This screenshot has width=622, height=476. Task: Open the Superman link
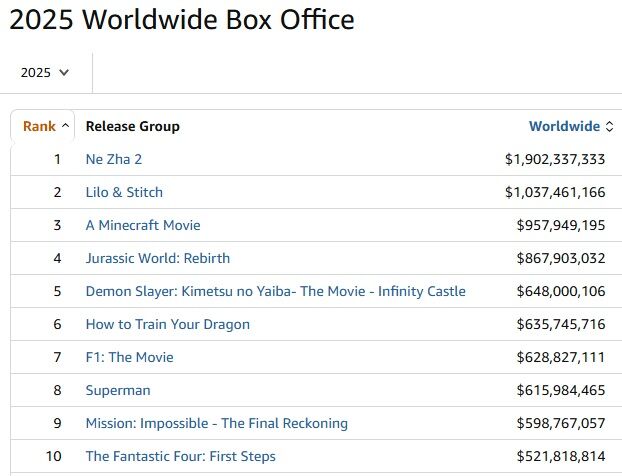(x=118, y=390)
